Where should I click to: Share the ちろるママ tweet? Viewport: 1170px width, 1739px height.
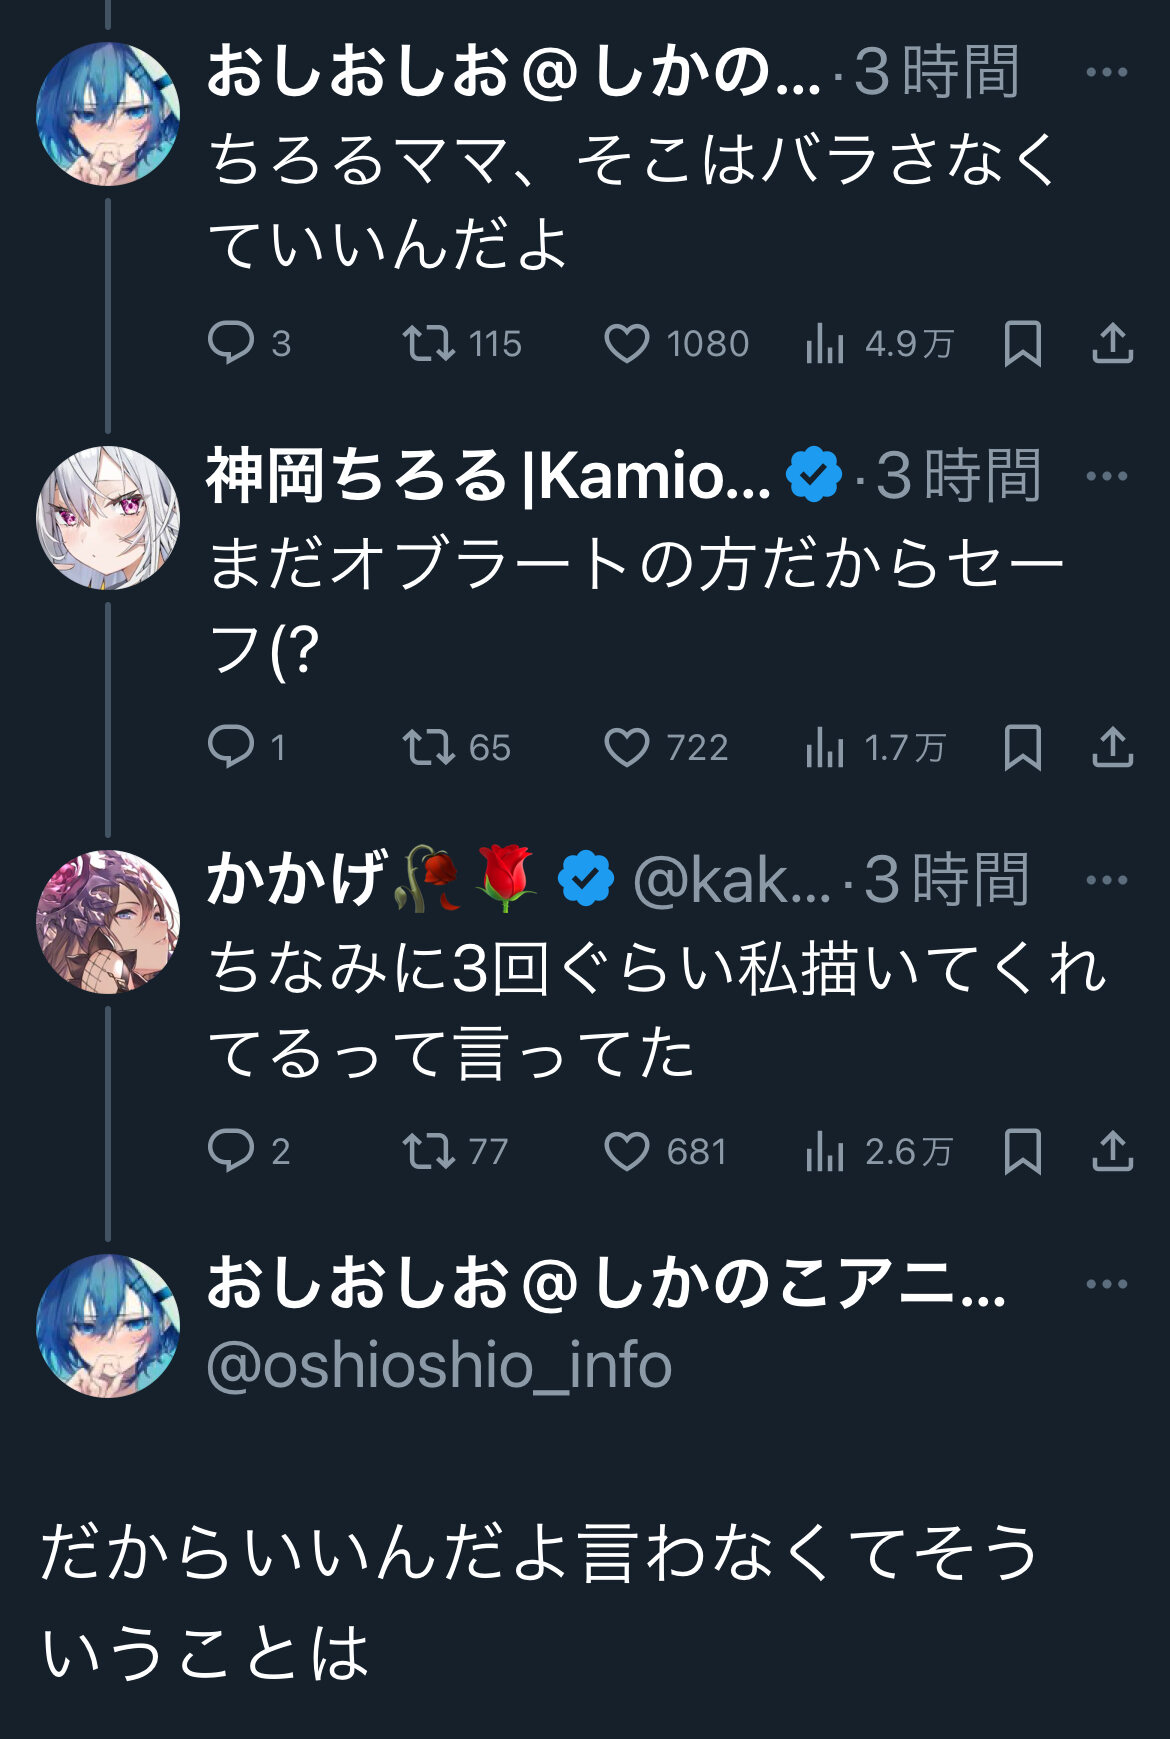[x=1112, y=343]
